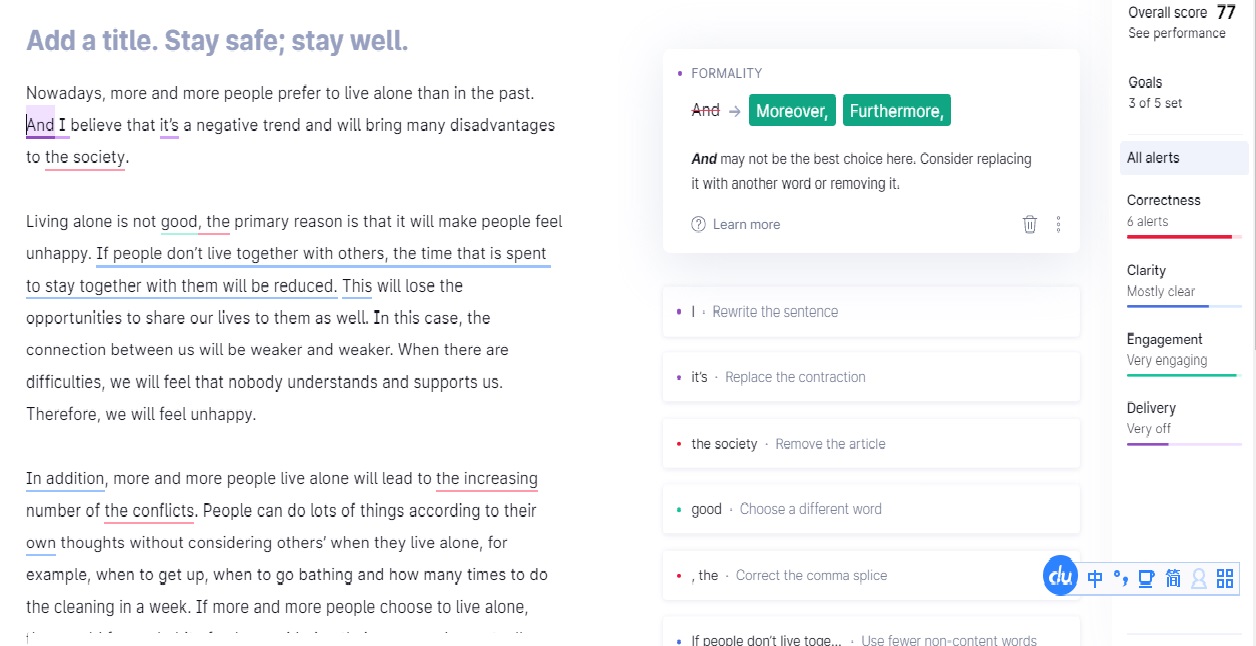Click the document title field
The image size is (1256, 646).
[x=217, y=41]
